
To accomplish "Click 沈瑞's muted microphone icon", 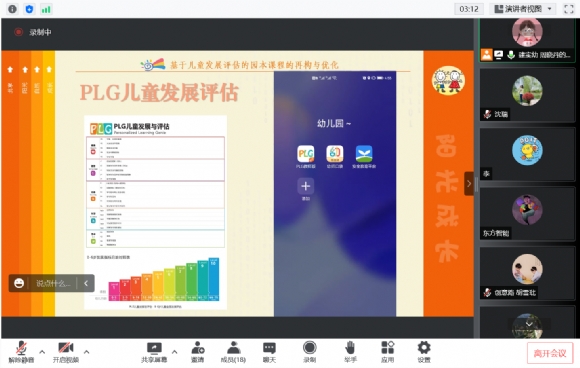I will [x=488, y=114].
